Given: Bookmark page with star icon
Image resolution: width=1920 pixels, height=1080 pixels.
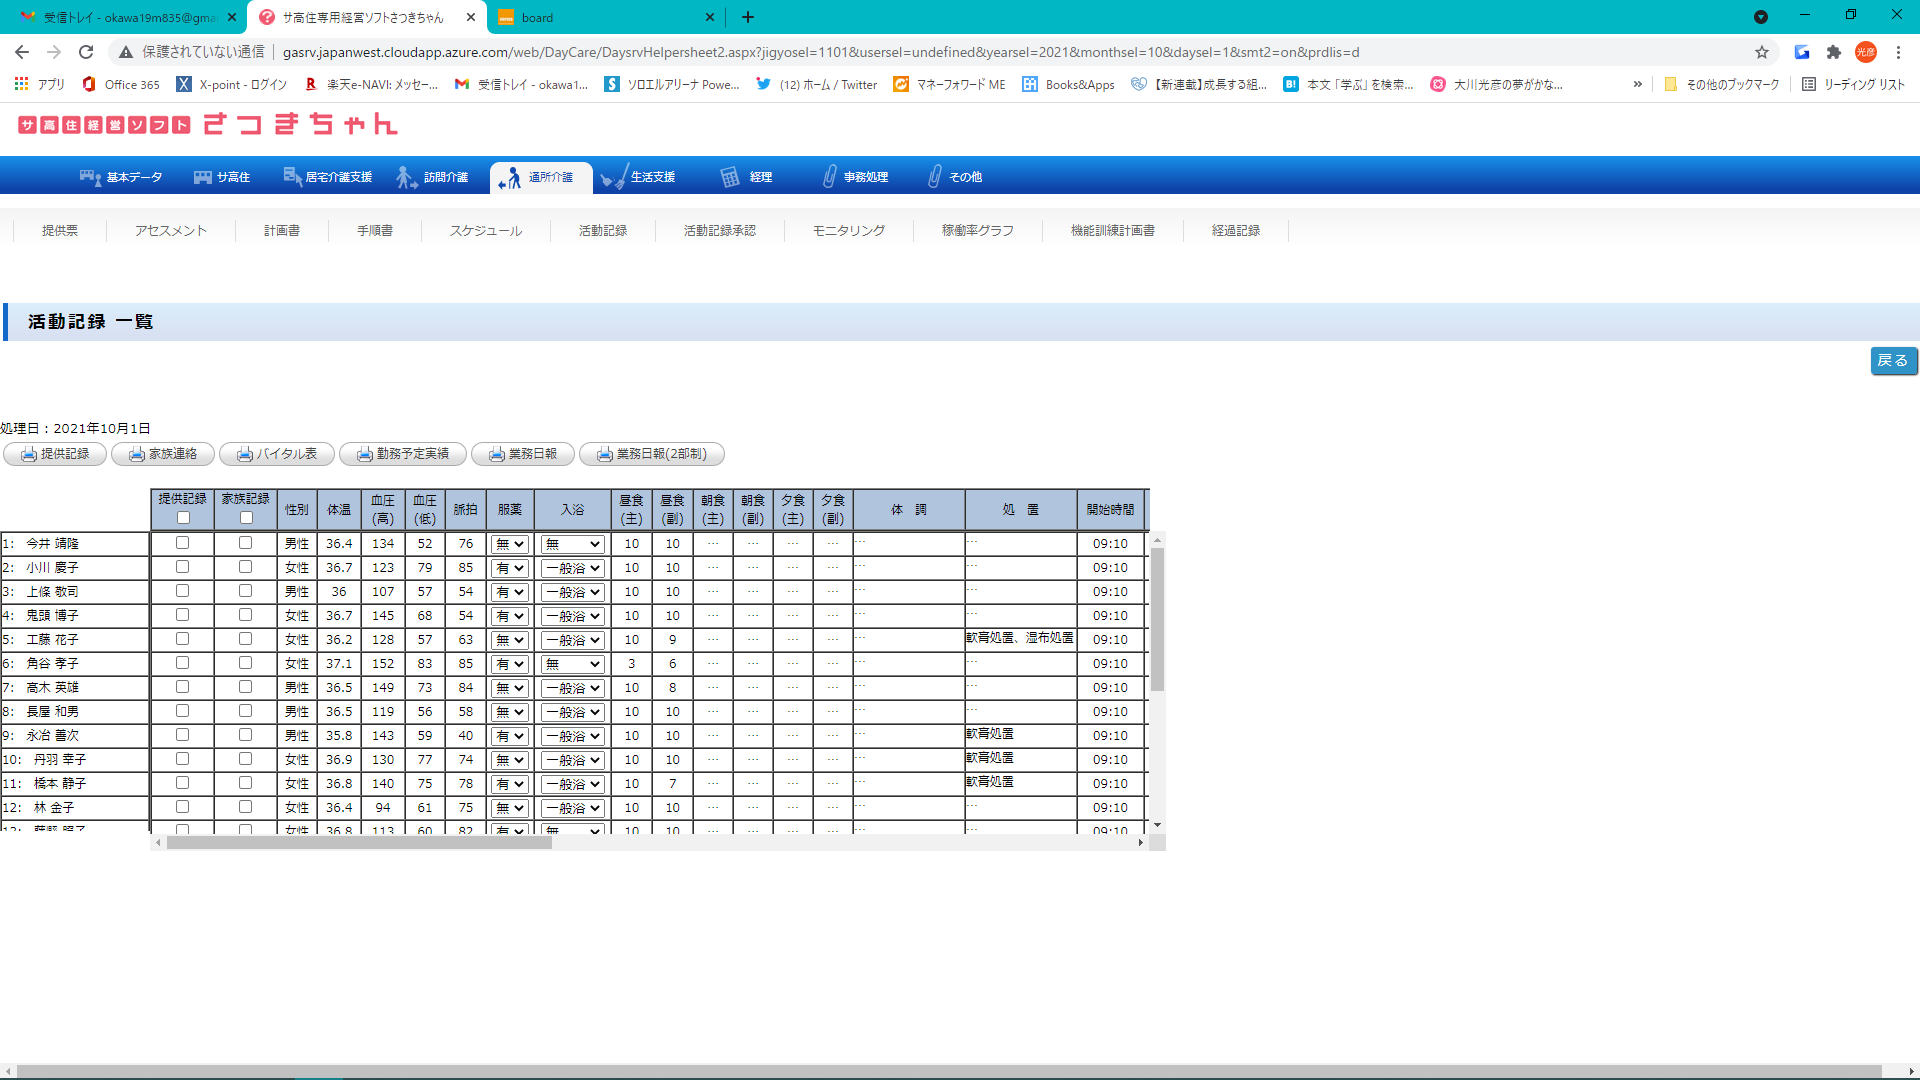Looking at the screenshot, I should point(1762,52).
